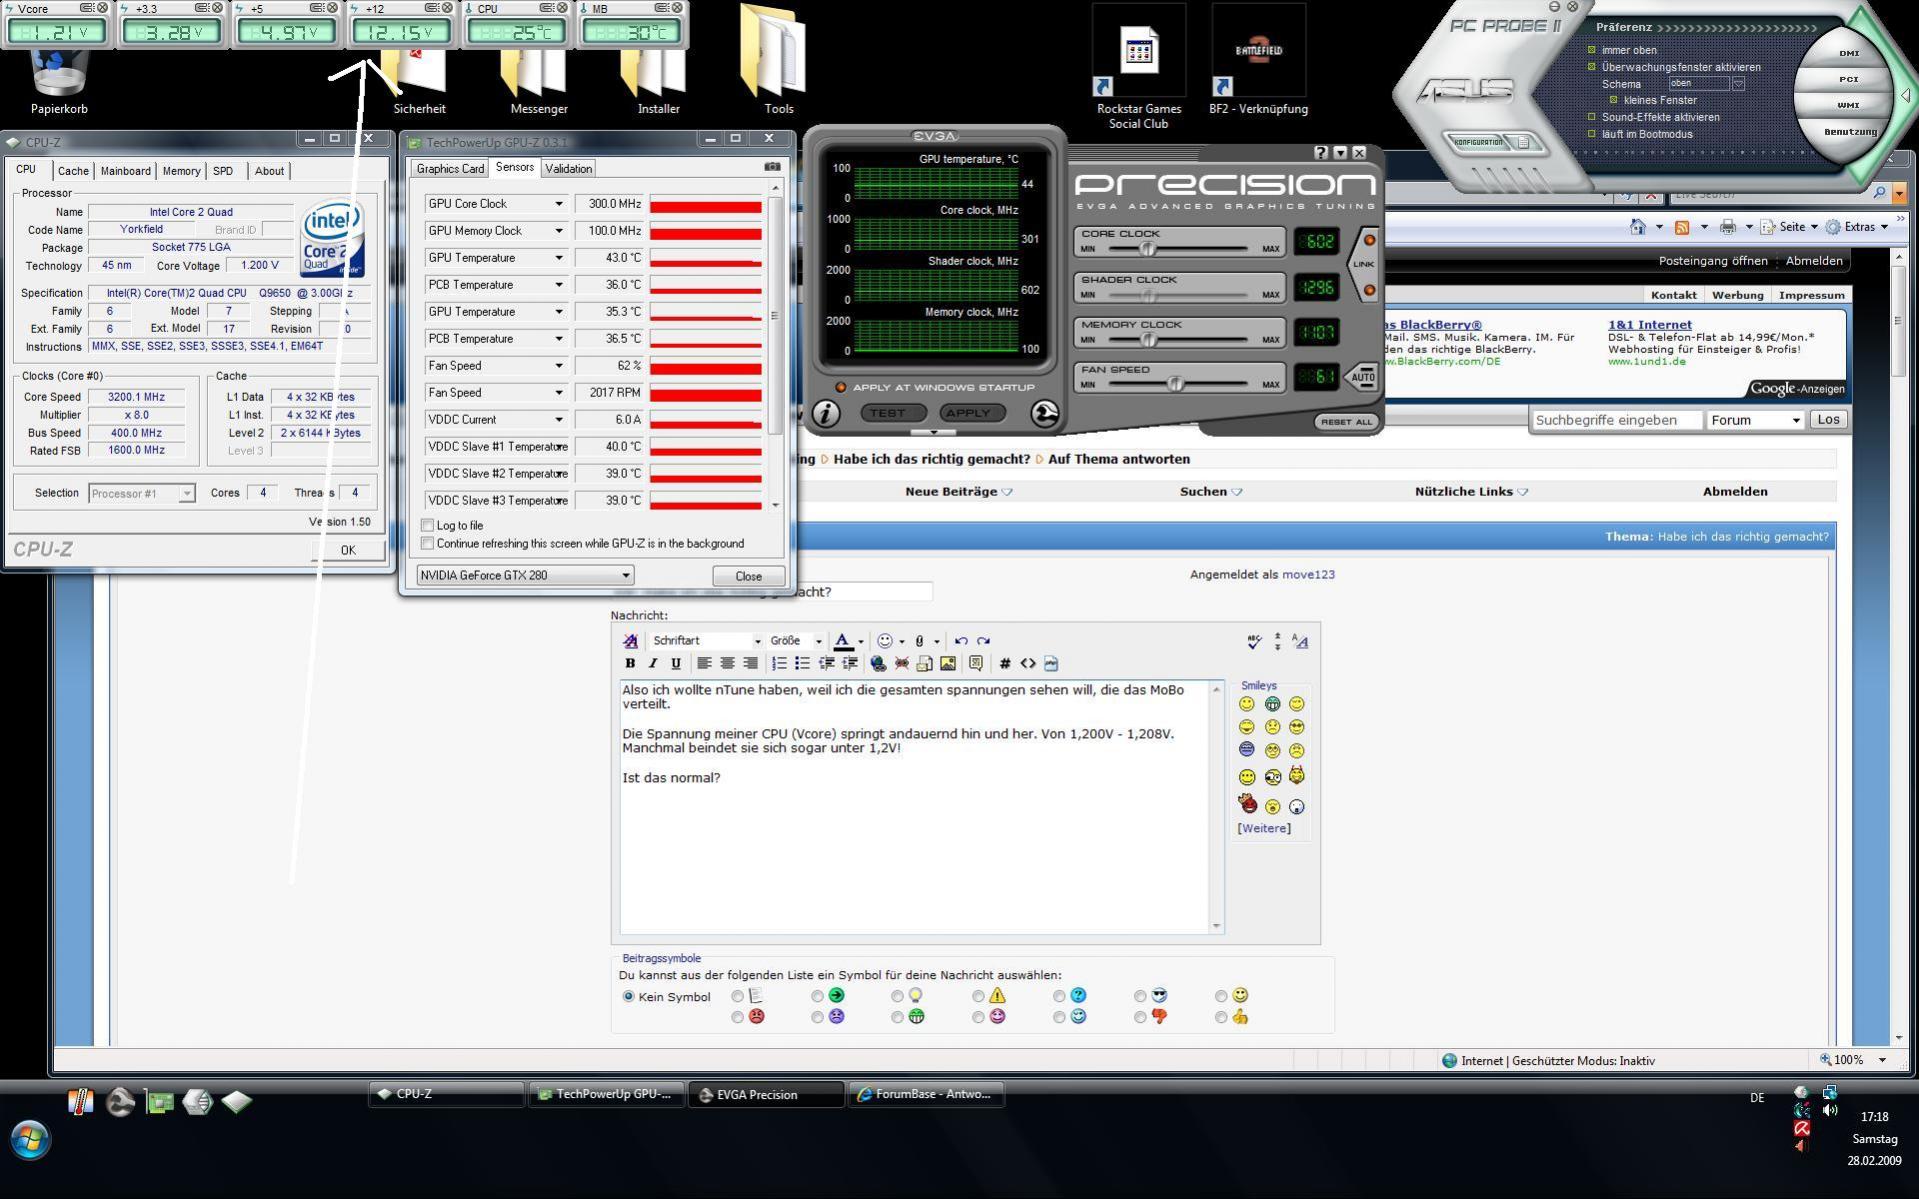Open BF2 Verknüpfung desktop shortcut
The height and width of the screenshot is (1199, 1919).
(x=1258, y=60)
